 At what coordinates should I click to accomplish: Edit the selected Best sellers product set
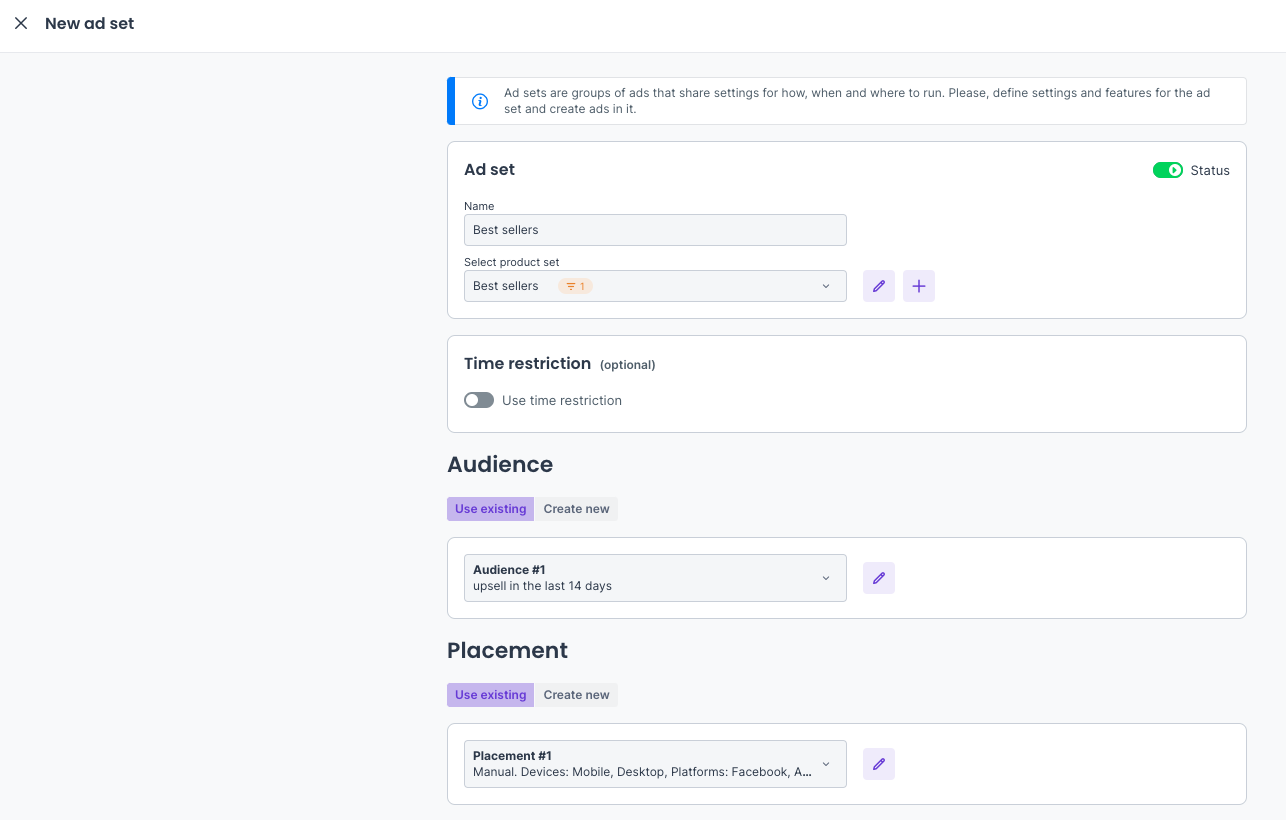(878, 286)
